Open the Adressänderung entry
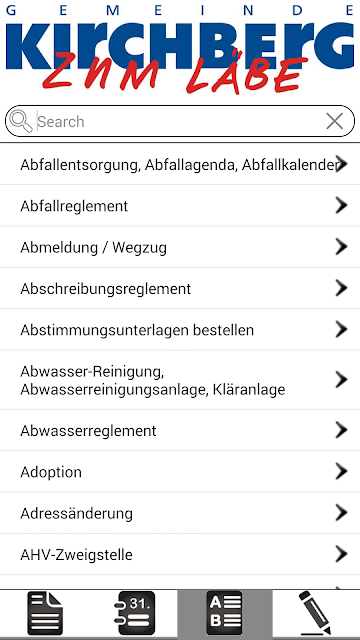 [x=180, y=513]
